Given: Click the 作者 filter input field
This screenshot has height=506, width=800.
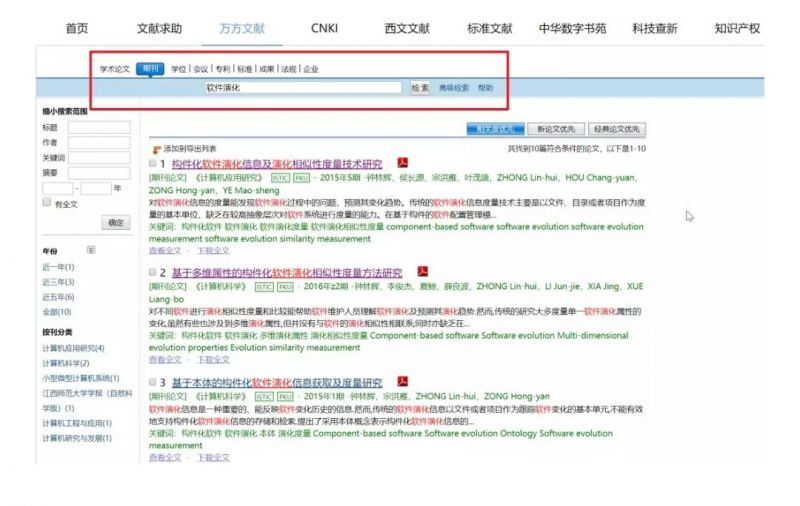Looking at the screenshot, I should [99, 142].
